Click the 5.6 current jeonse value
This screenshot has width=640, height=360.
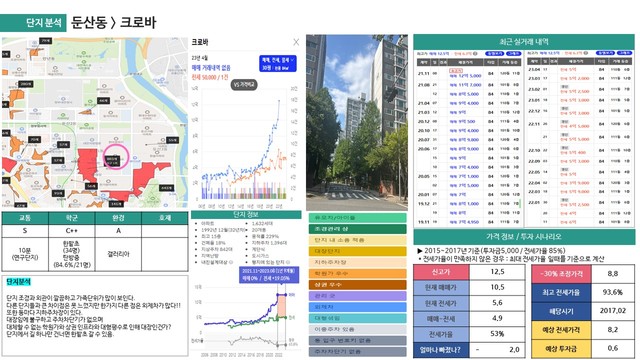pyautogui.click(x=497, y=303)
